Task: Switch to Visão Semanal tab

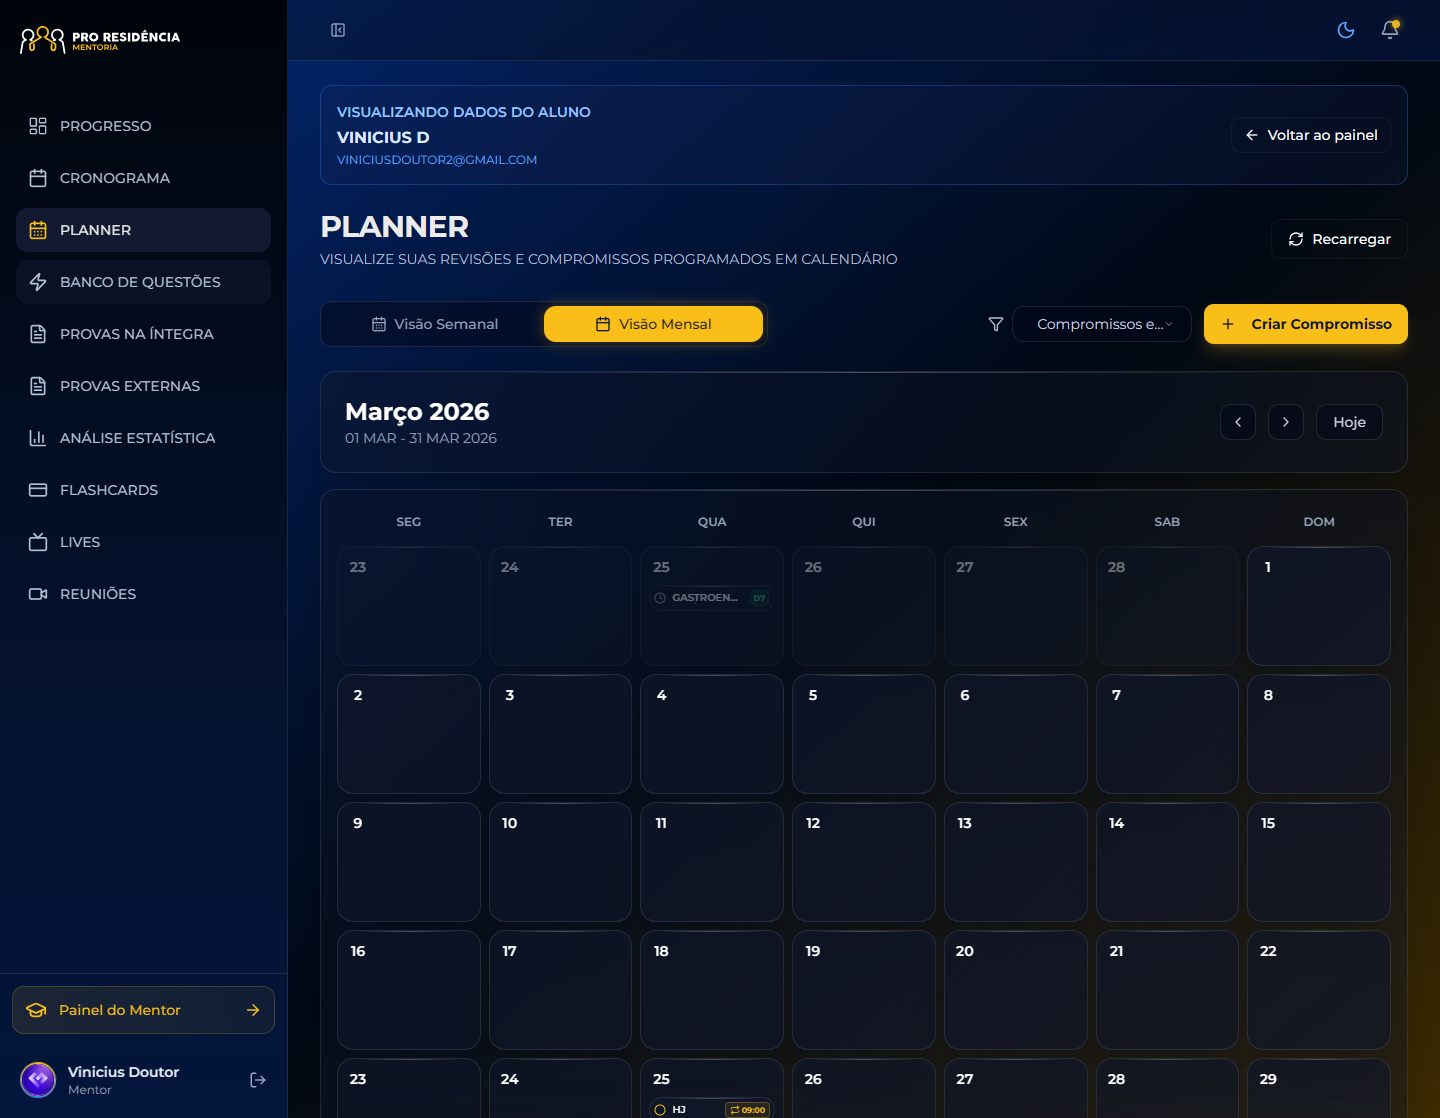Action: click(434, 324)
